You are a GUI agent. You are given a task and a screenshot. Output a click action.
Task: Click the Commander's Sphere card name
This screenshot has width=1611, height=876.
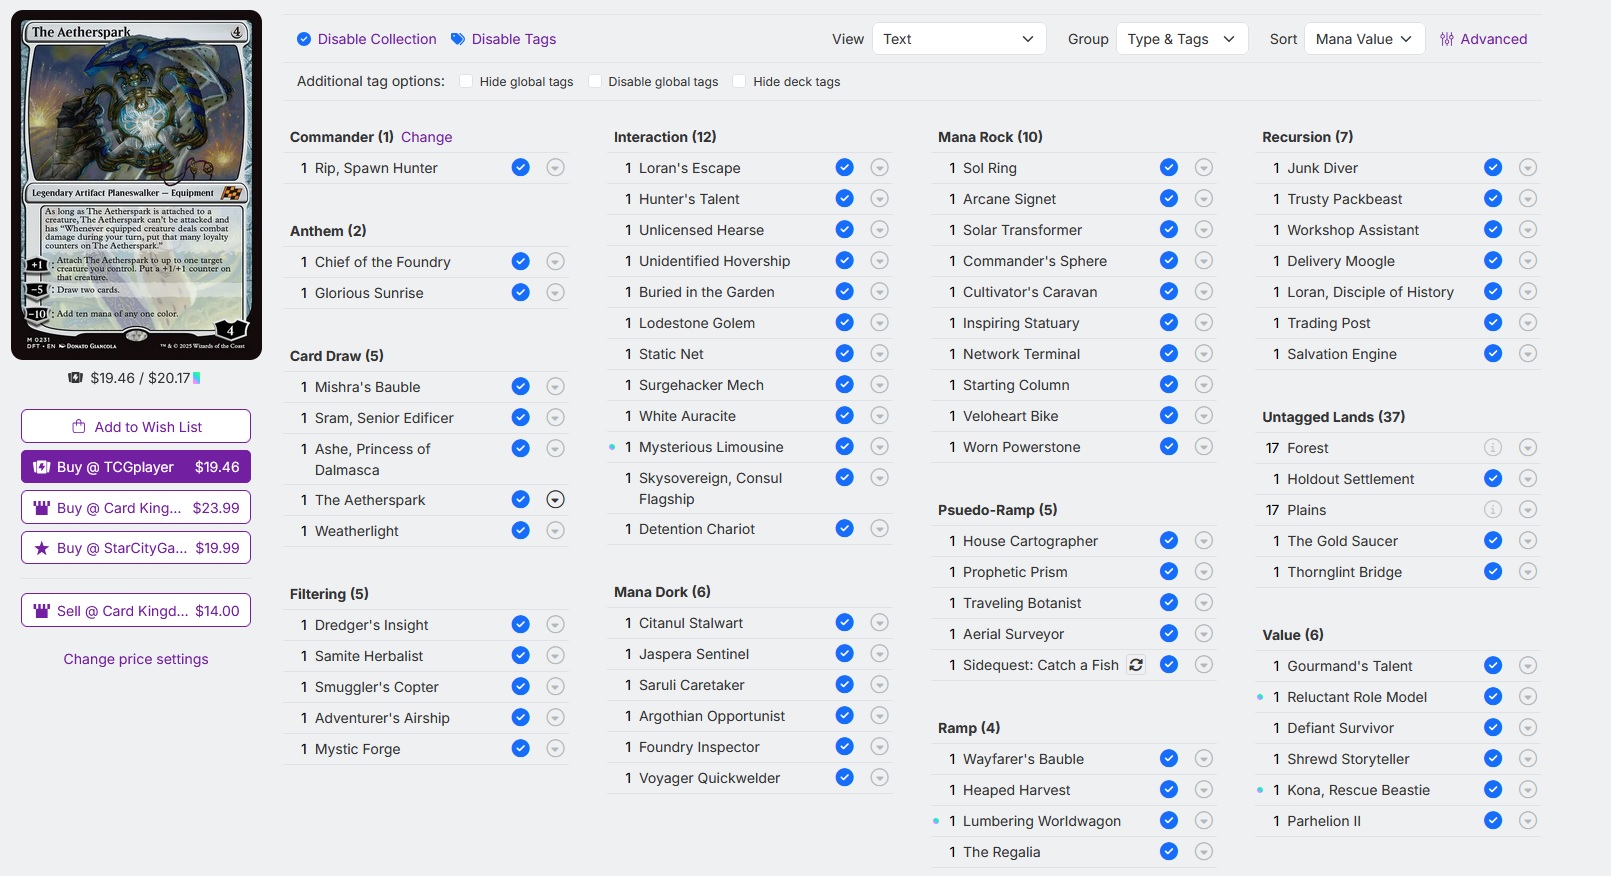click(x=1035, y=261)
